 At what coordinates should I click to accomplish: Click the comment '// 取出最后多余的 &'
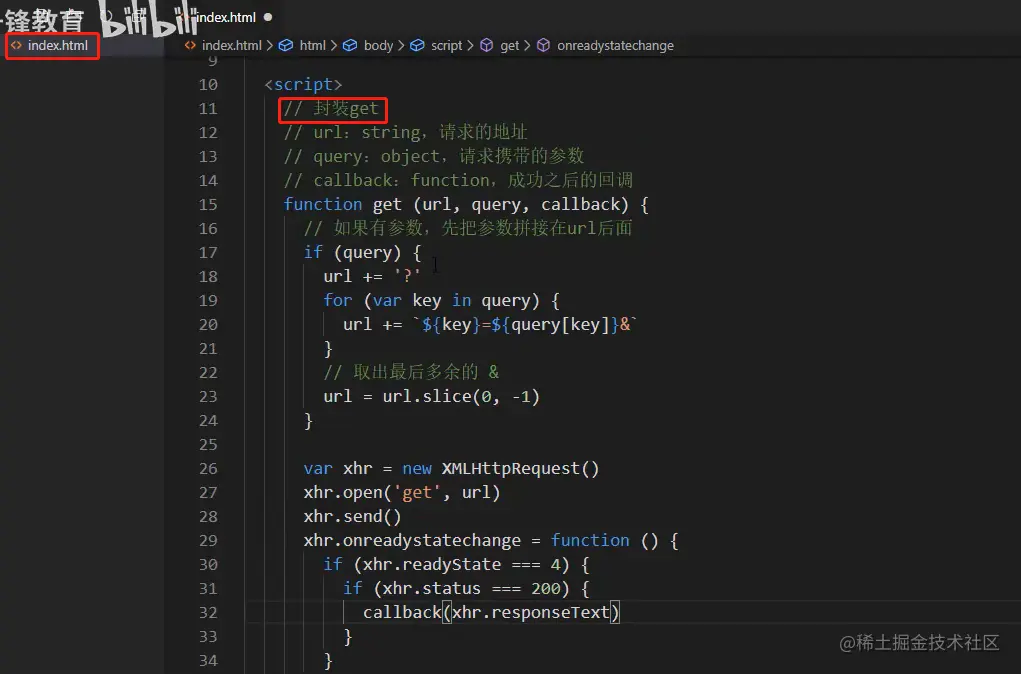(x=412, y=372)
